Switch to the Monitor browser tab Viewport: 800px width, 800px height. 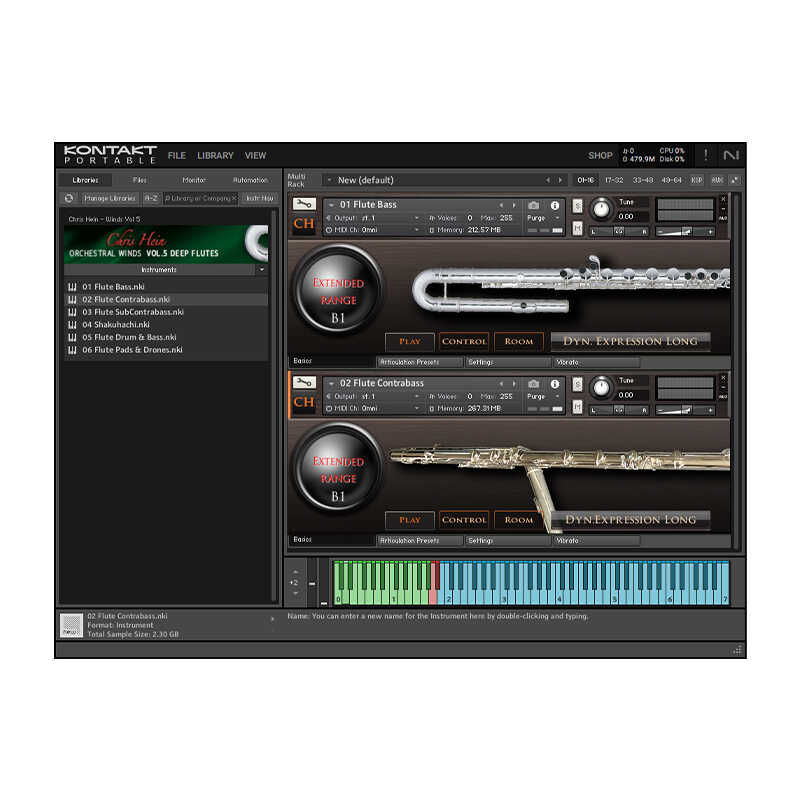click(194, 180)
